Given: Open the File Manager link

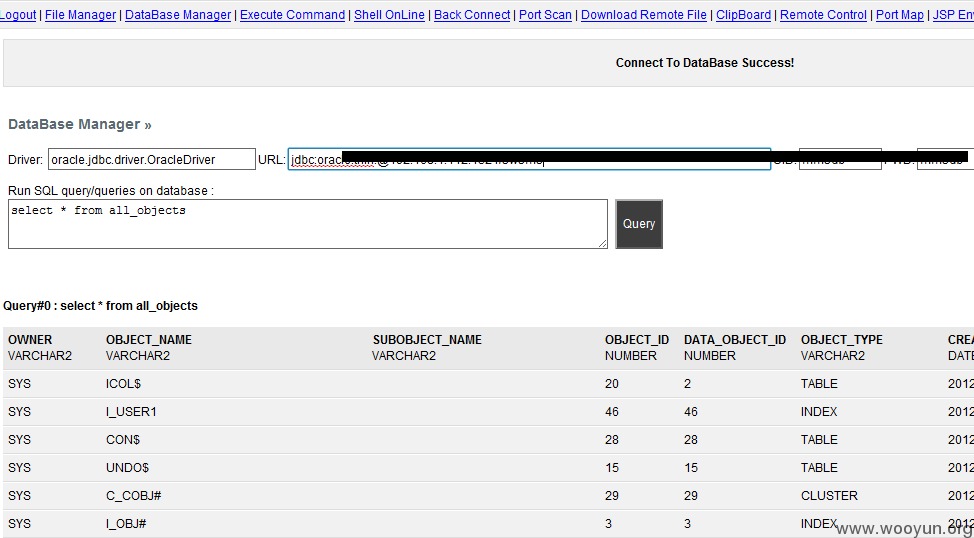Looking at the screenshot, I should pyautogui.click(x=80, y=14).
